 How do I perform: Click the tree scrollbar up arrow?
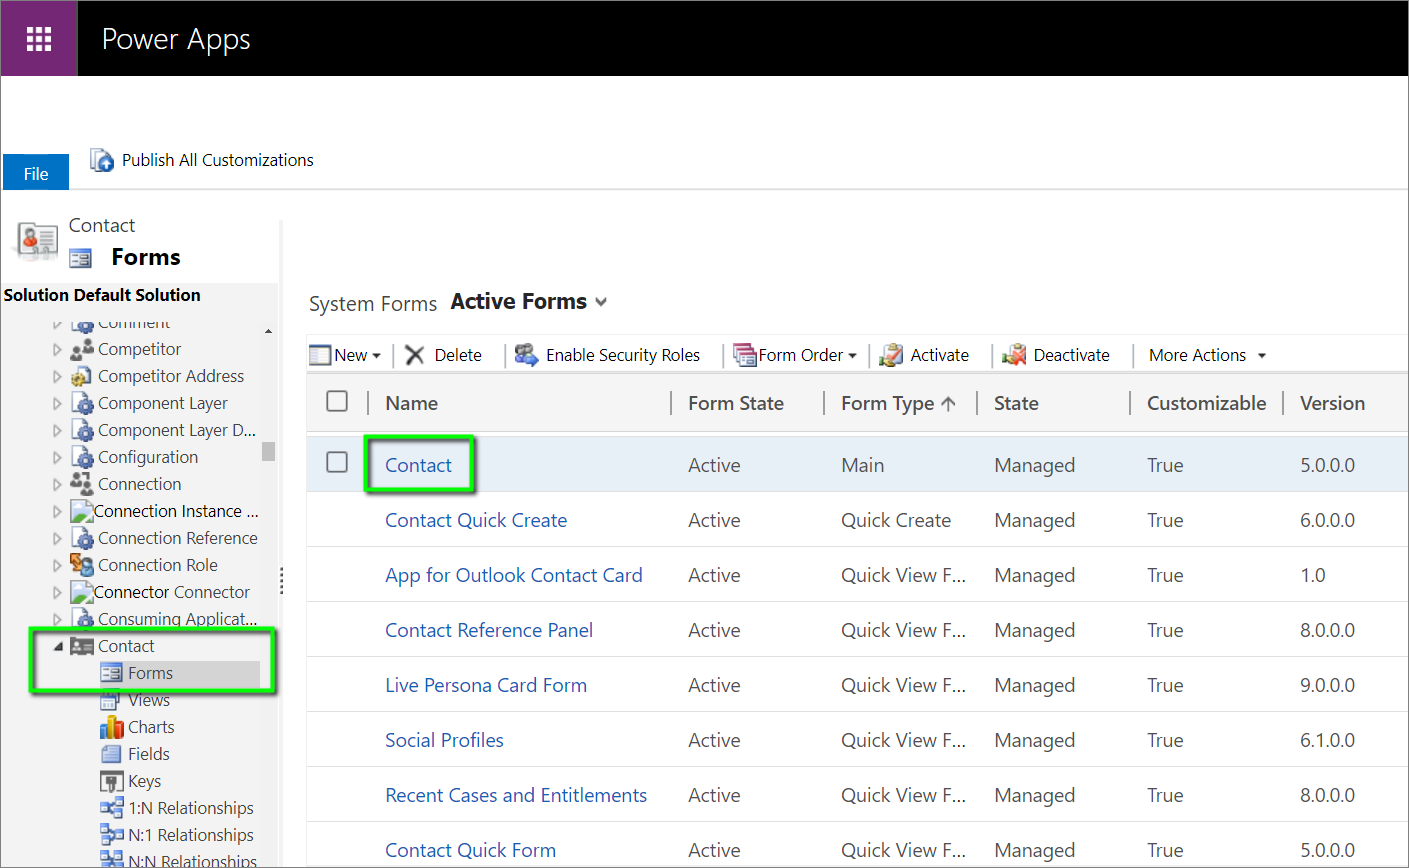[x=268, y=331]
